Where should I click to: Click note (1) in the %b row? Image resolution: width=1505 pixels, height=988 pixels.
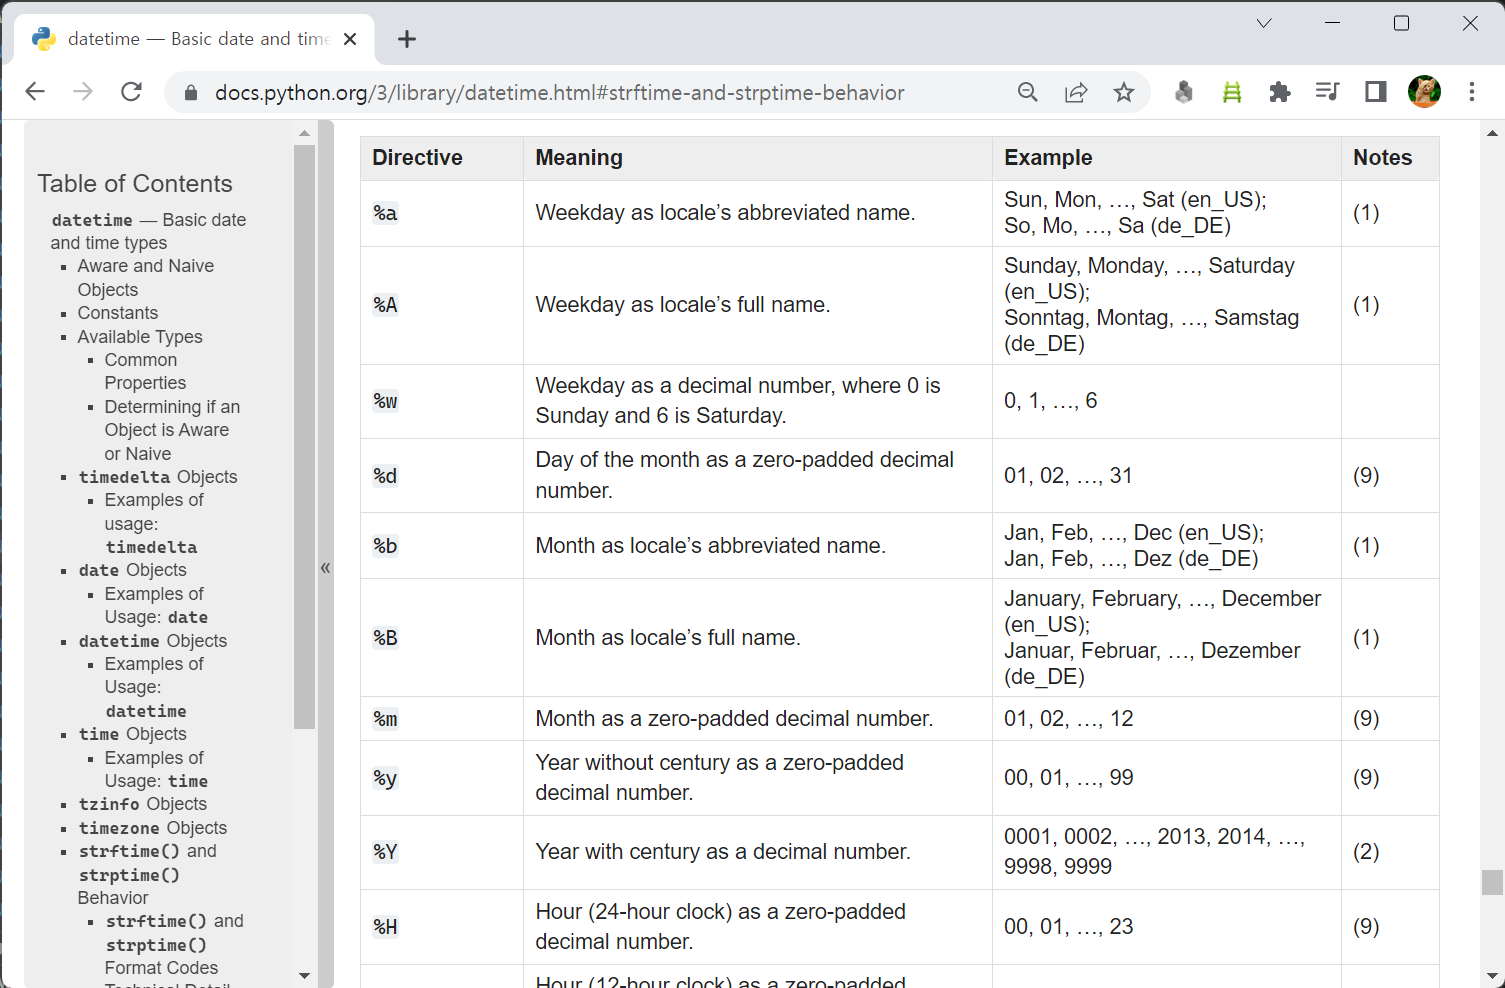[x=1366, y=546]
